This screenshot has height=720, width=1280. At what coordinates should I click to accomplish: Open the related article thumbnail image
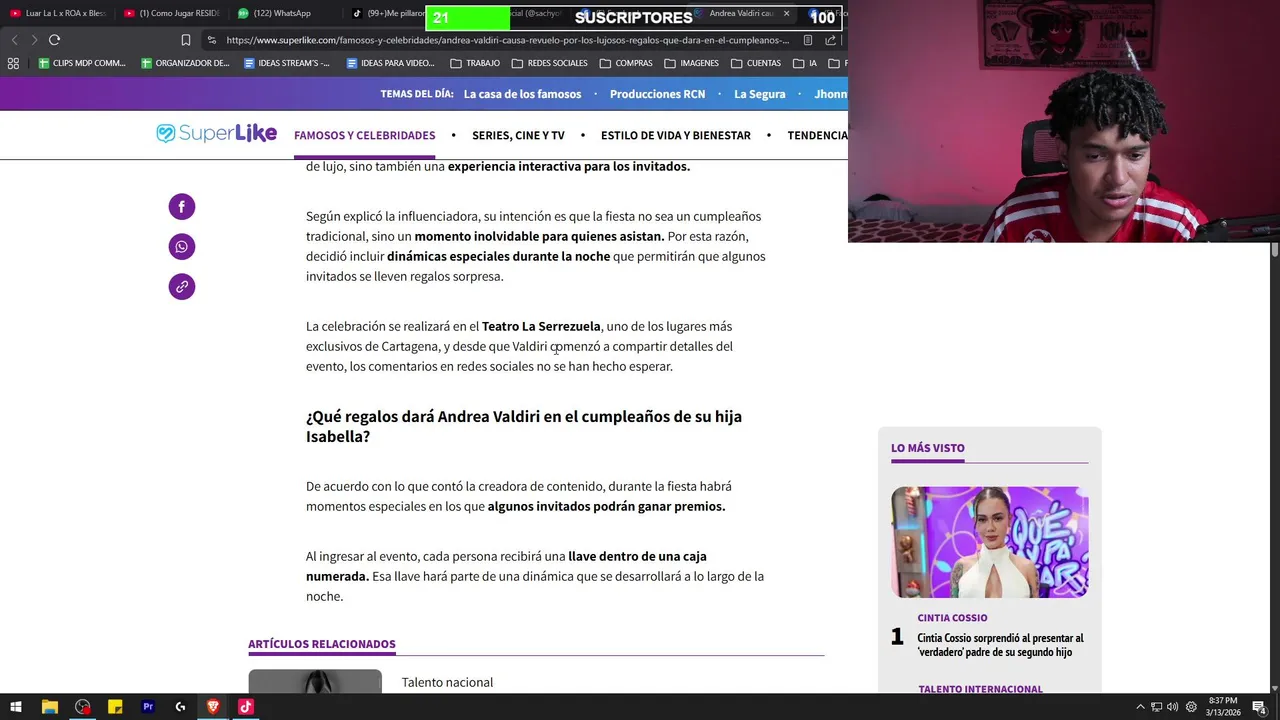[x=315, y=681]
